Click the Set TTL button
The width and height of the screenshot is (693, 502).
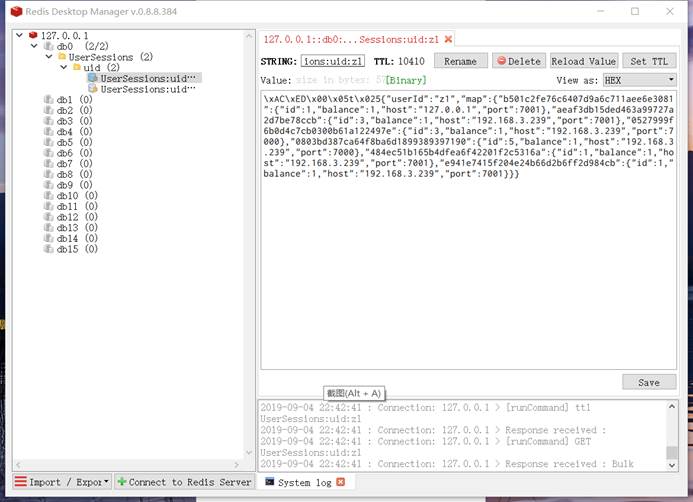pos(649,61)
